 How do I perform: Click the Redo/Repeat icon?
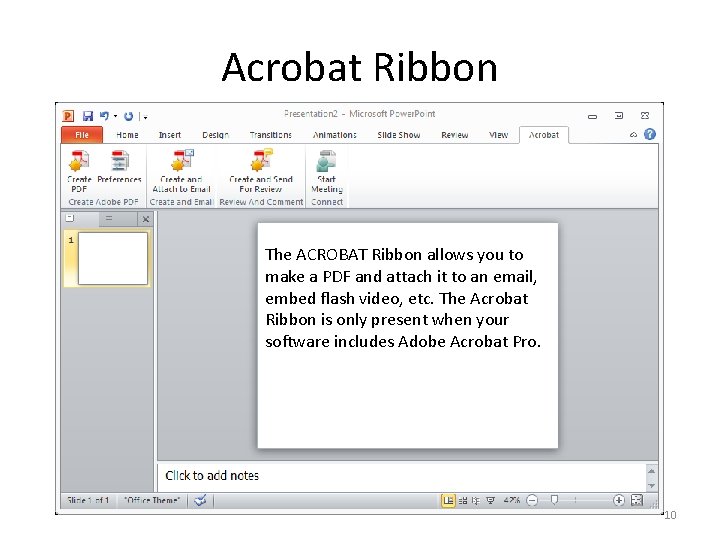(129, 116)
